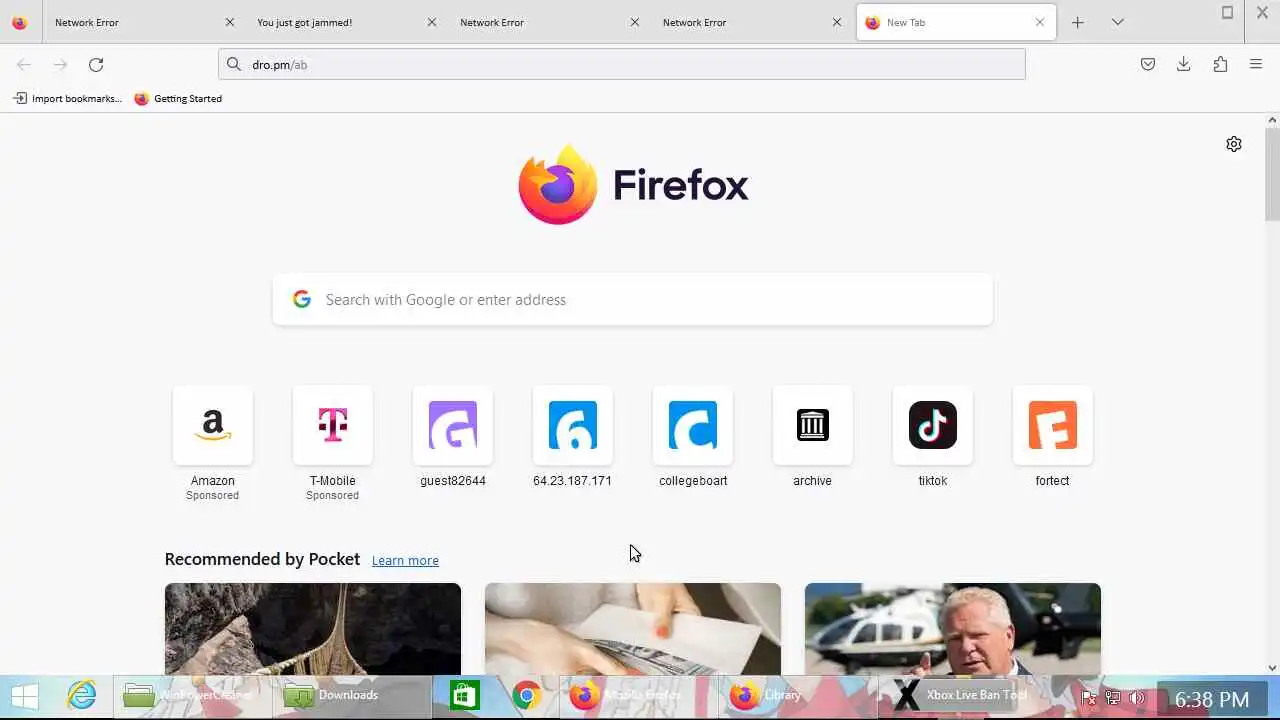The height and width of the screenshot is (720, 1280).
Task: Open the money envelope Pocket story
Action: click(633, 629)
